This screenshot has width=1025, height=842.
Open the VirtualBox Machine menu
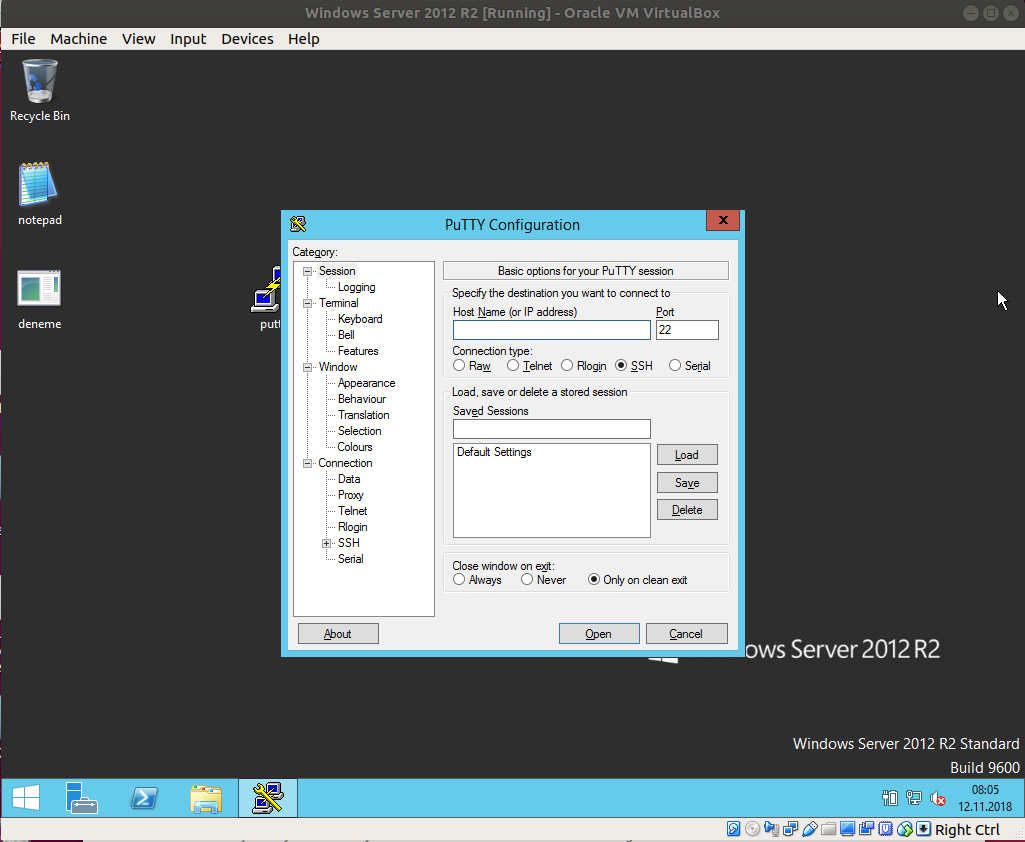click(78, 39)
